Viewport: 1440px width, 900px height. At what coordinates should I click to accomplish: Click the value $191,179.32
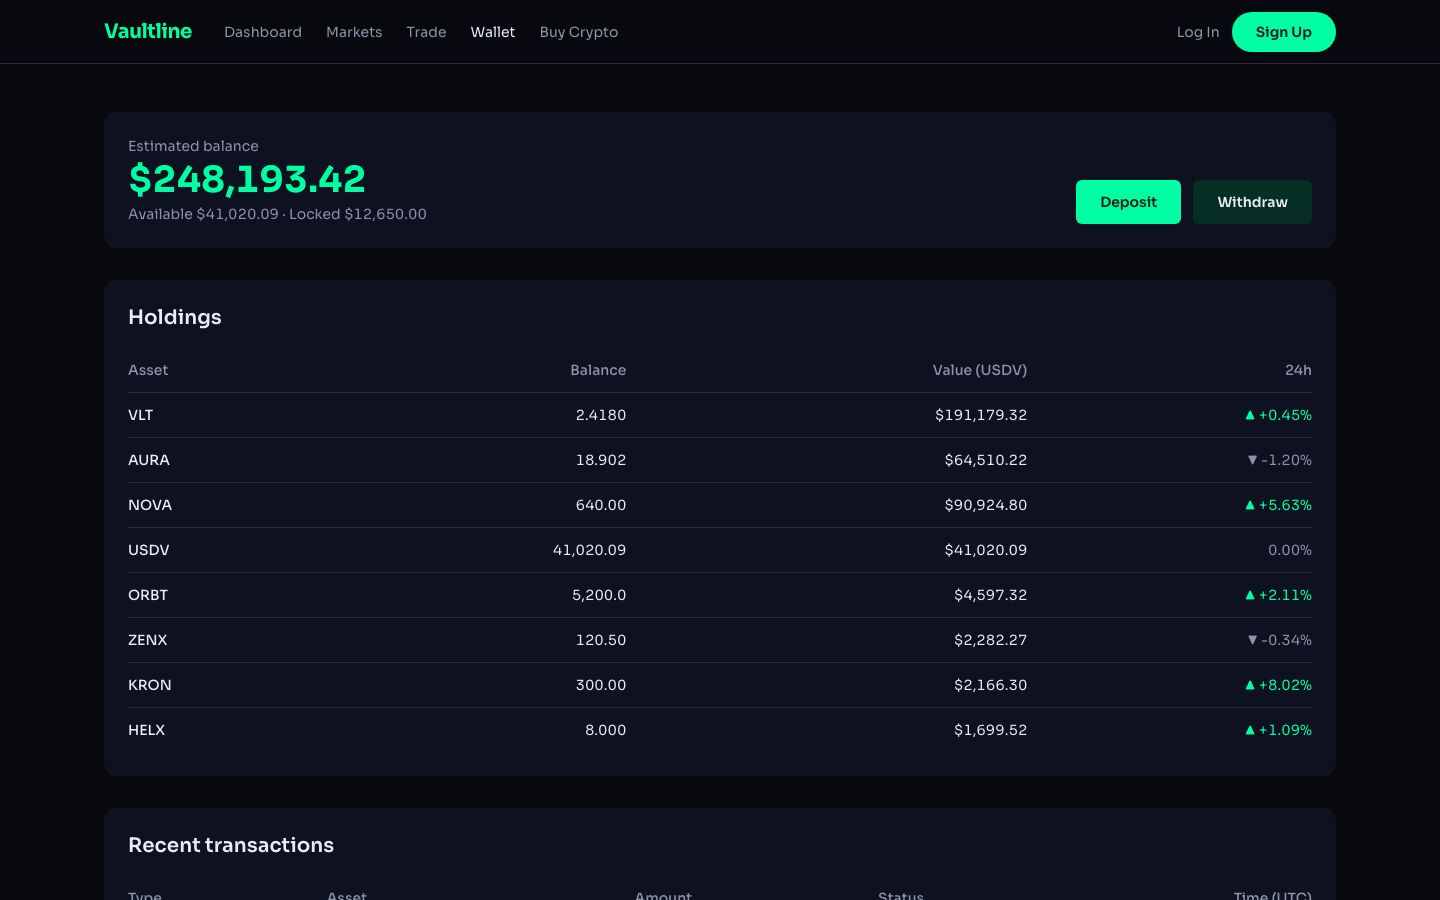pos(981,415)
